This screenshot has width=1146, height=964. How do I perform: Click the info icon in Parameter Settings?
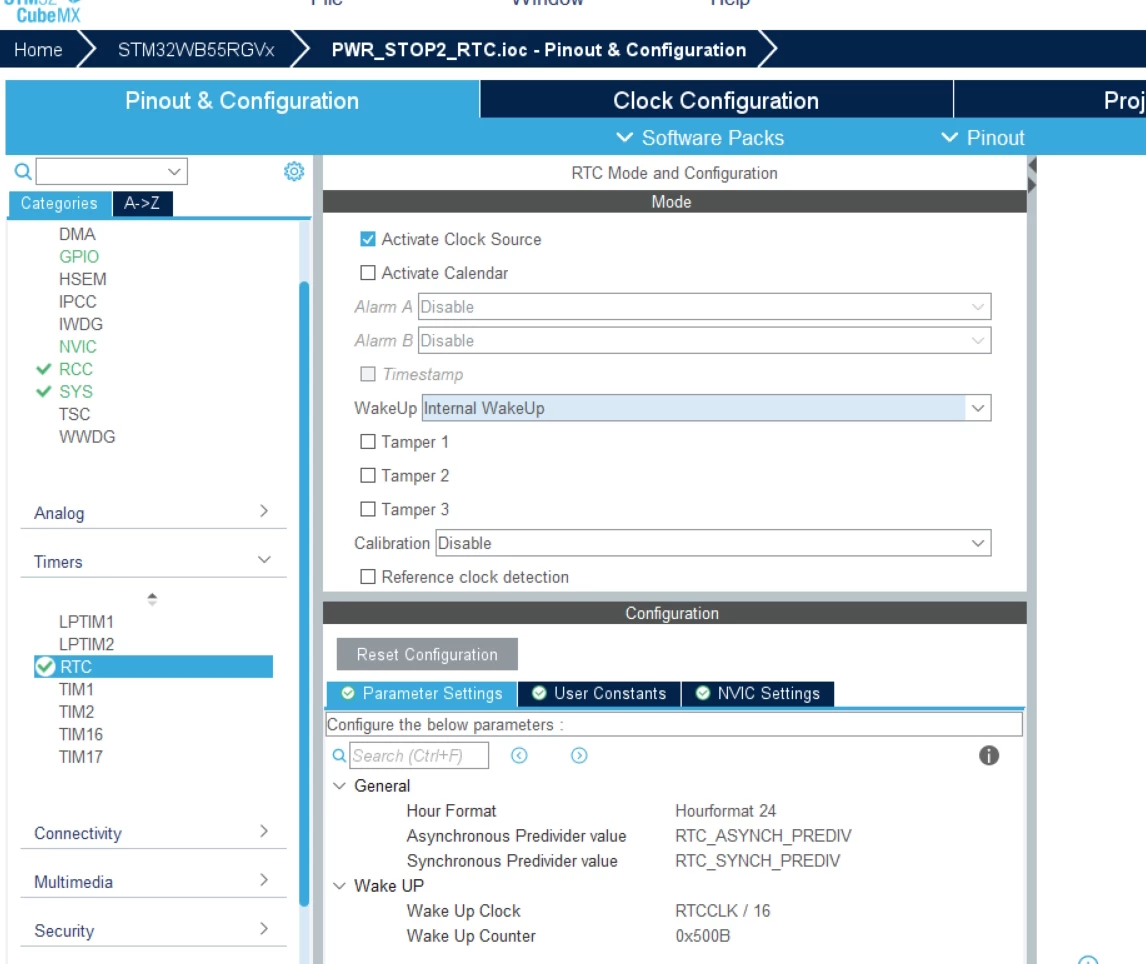[989, 756]
